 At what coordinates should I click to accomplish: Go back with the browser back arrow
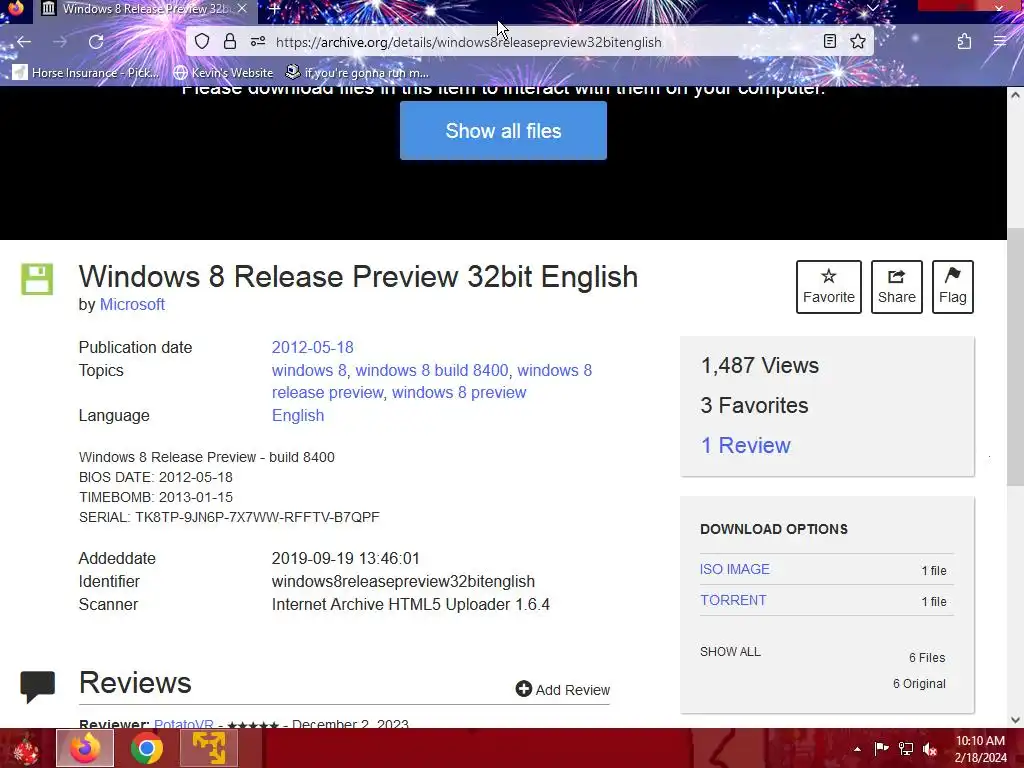[x=24, y=42]
